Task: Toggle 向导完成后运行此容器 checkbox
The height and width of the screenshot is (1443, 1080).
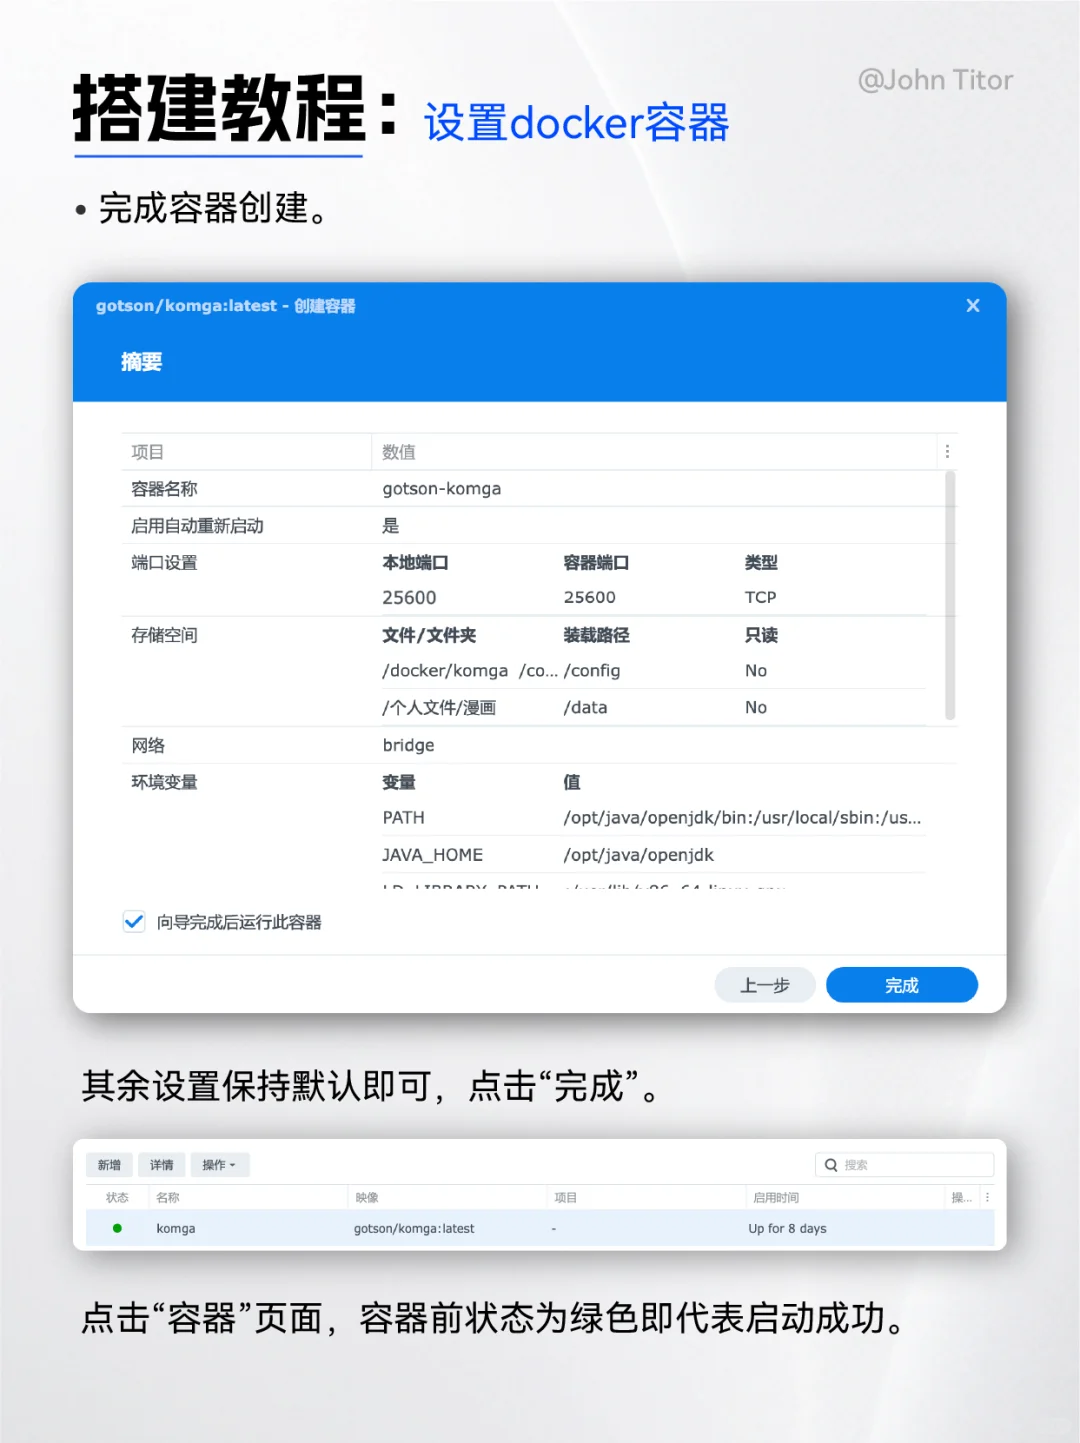Action: pos(134,922)
